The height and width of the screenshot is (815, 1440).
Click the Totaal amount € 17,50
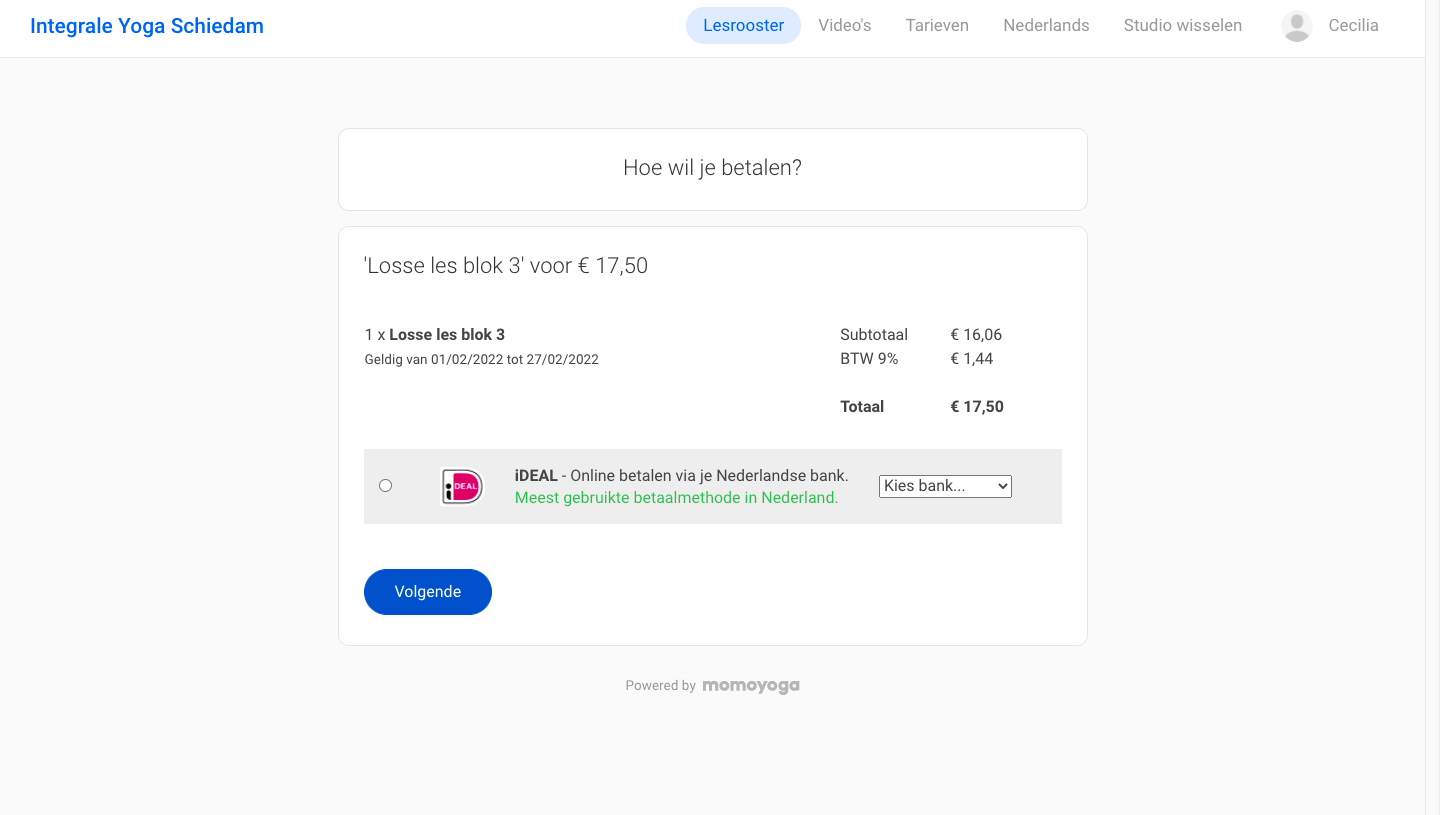[x=977, y=407]
